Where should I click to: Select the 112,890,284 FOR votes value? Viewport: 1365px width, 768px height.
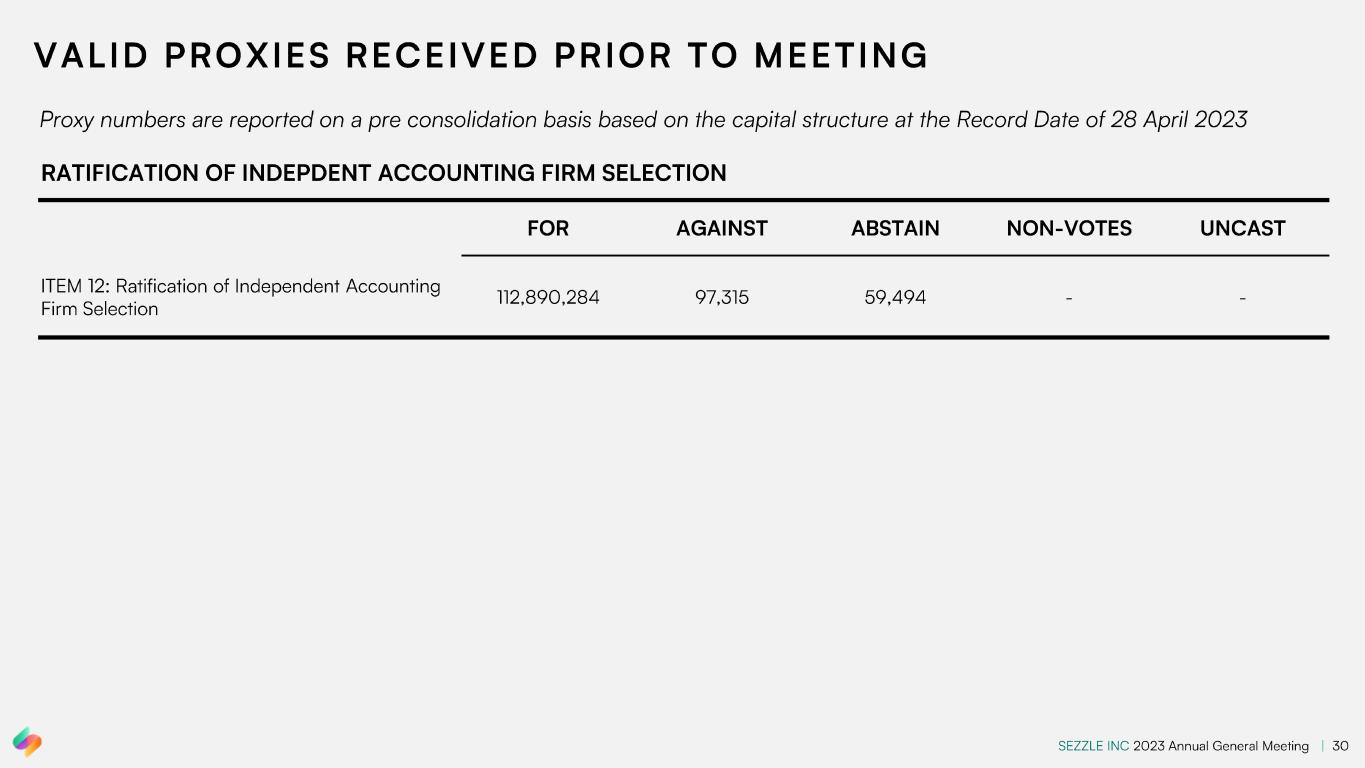548,297
